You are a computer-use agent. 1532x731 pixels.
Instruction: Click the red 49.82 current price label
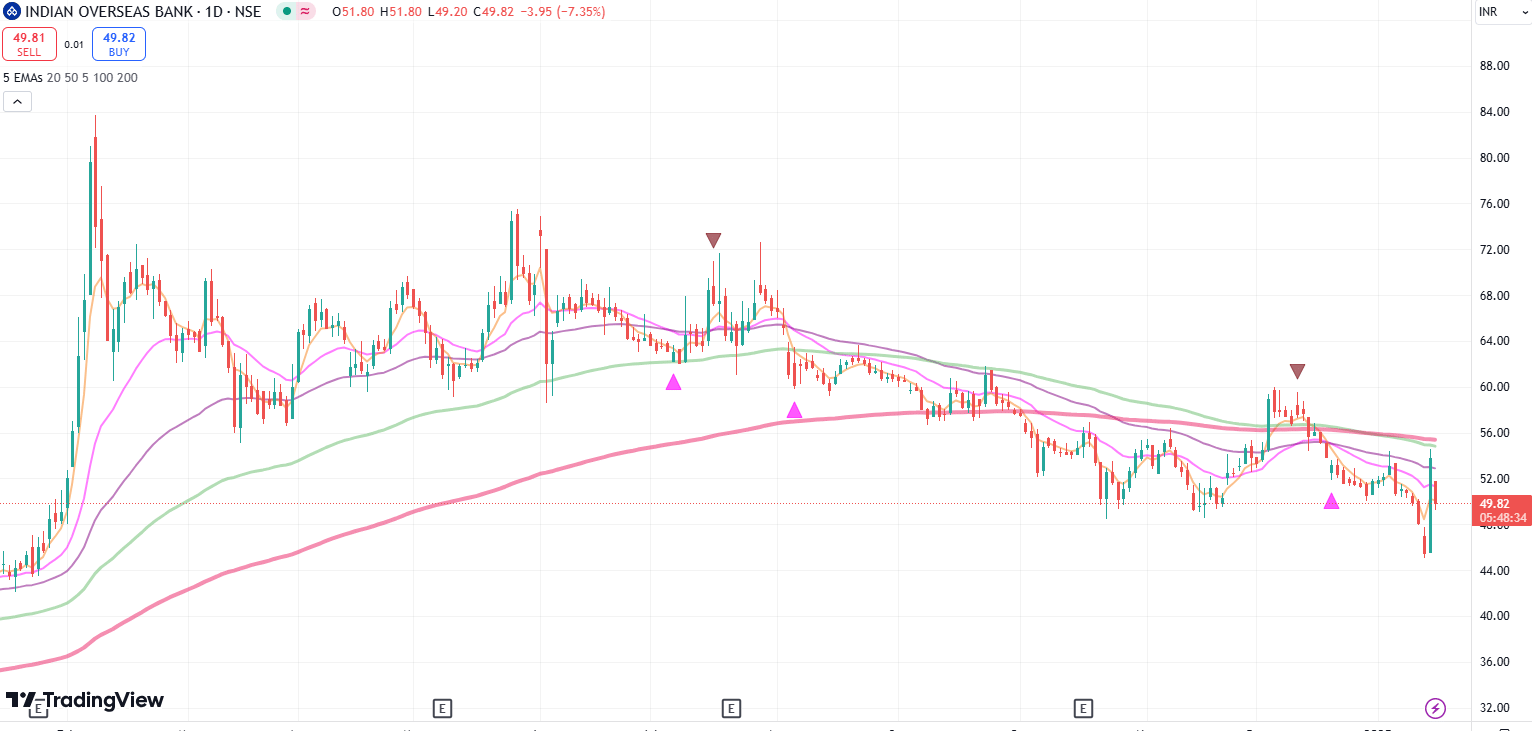[1502, 510]
